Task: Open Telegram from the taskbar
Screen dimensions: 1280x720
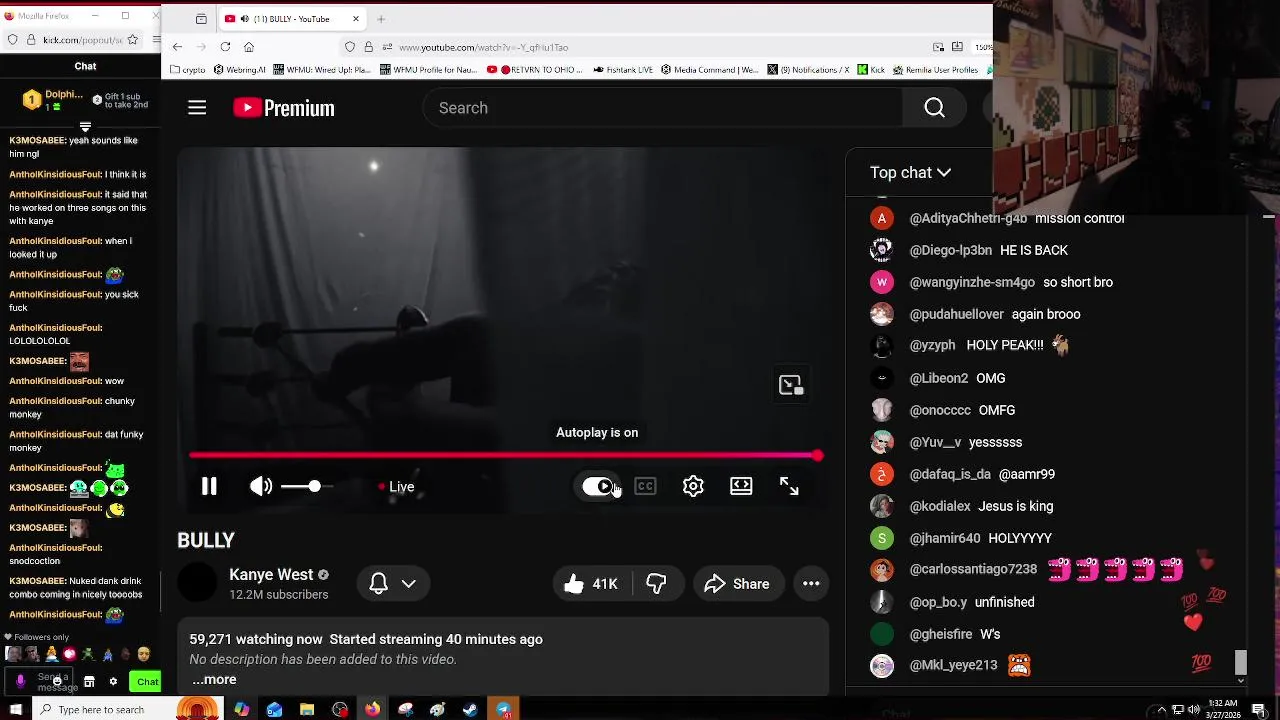Action: (503, 710)
